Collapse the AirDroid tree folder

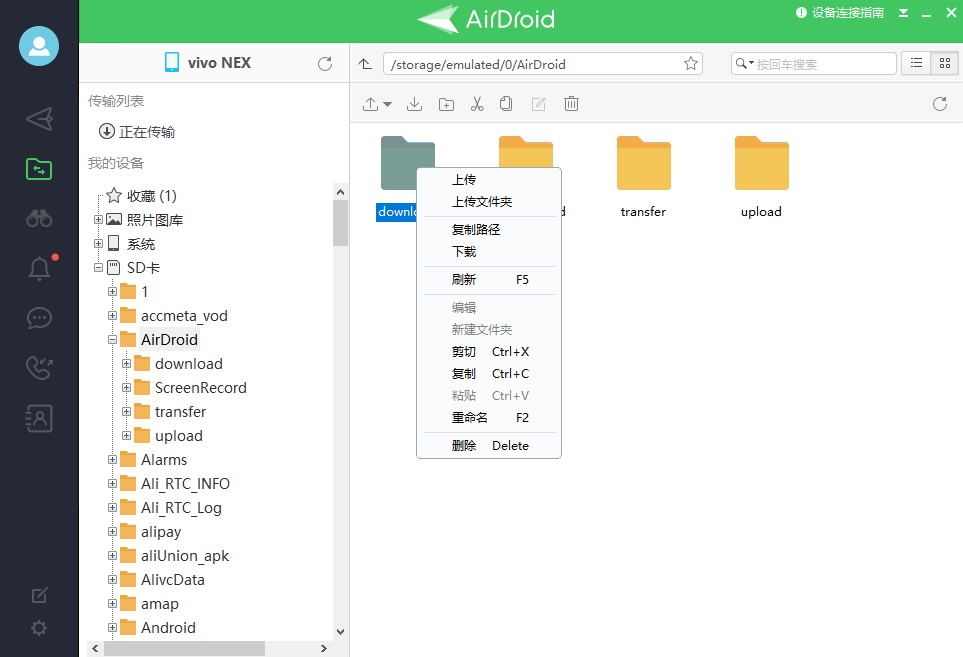pos(113,340)
